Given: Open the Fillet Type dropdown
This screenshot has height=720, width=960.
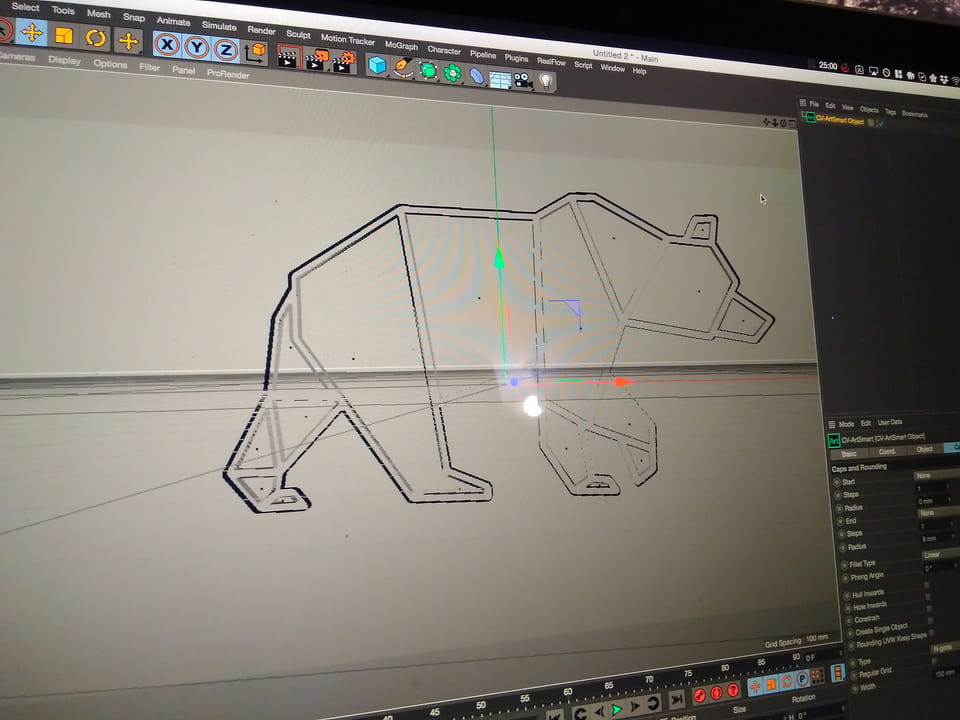Looking at the screenshot, I should coord(938,555).
